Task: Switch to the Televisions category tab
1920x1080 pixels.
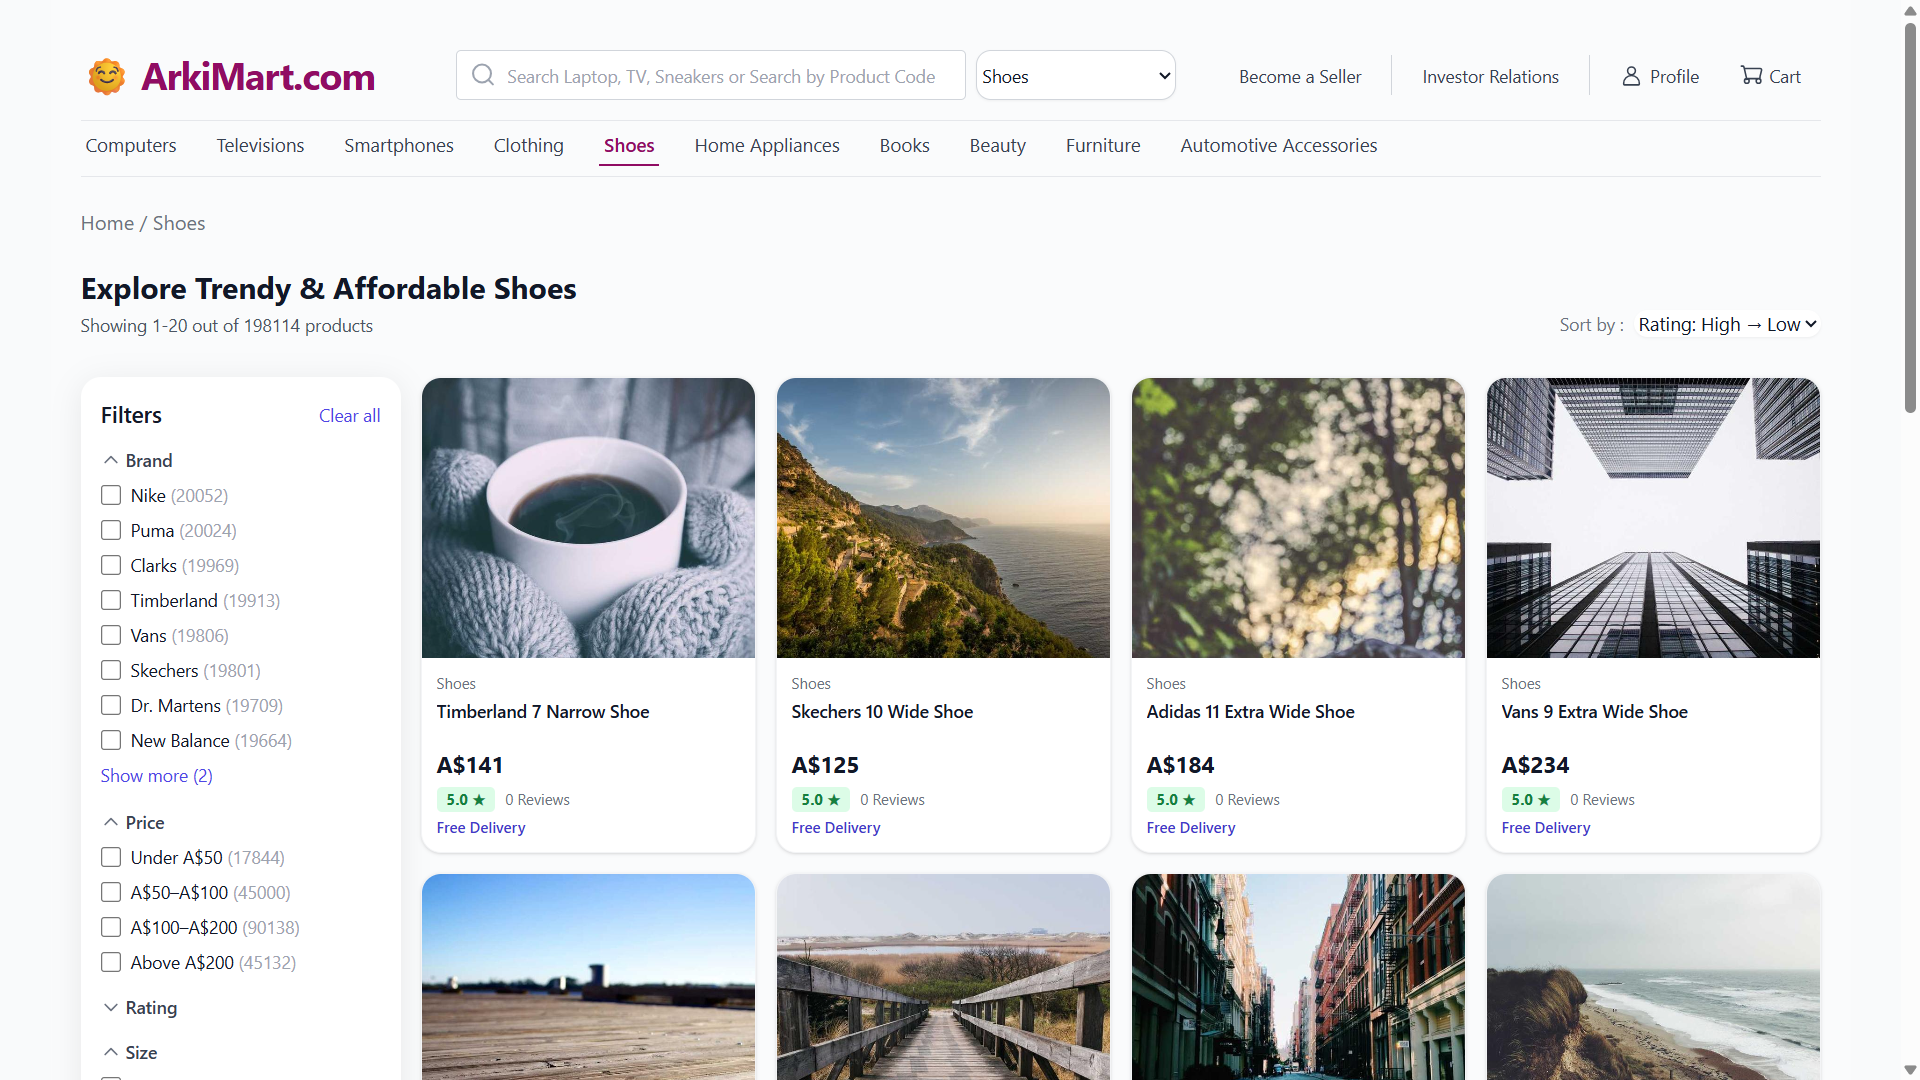Action: tap(260, 146)
